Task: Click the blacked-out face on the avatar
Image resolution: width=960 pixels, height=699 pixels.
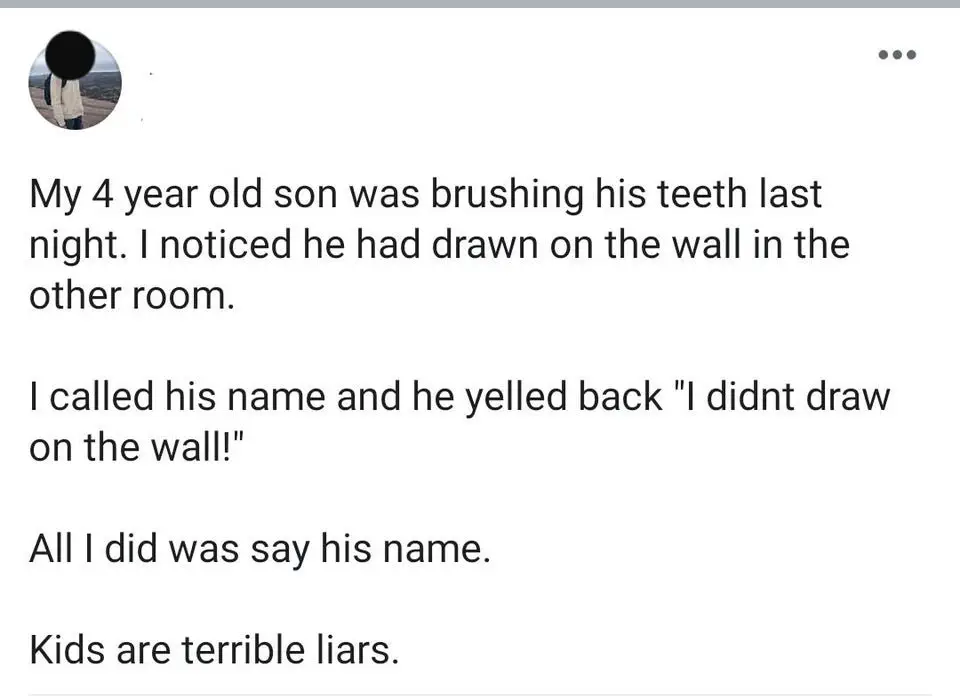Action: pos(72,55)
